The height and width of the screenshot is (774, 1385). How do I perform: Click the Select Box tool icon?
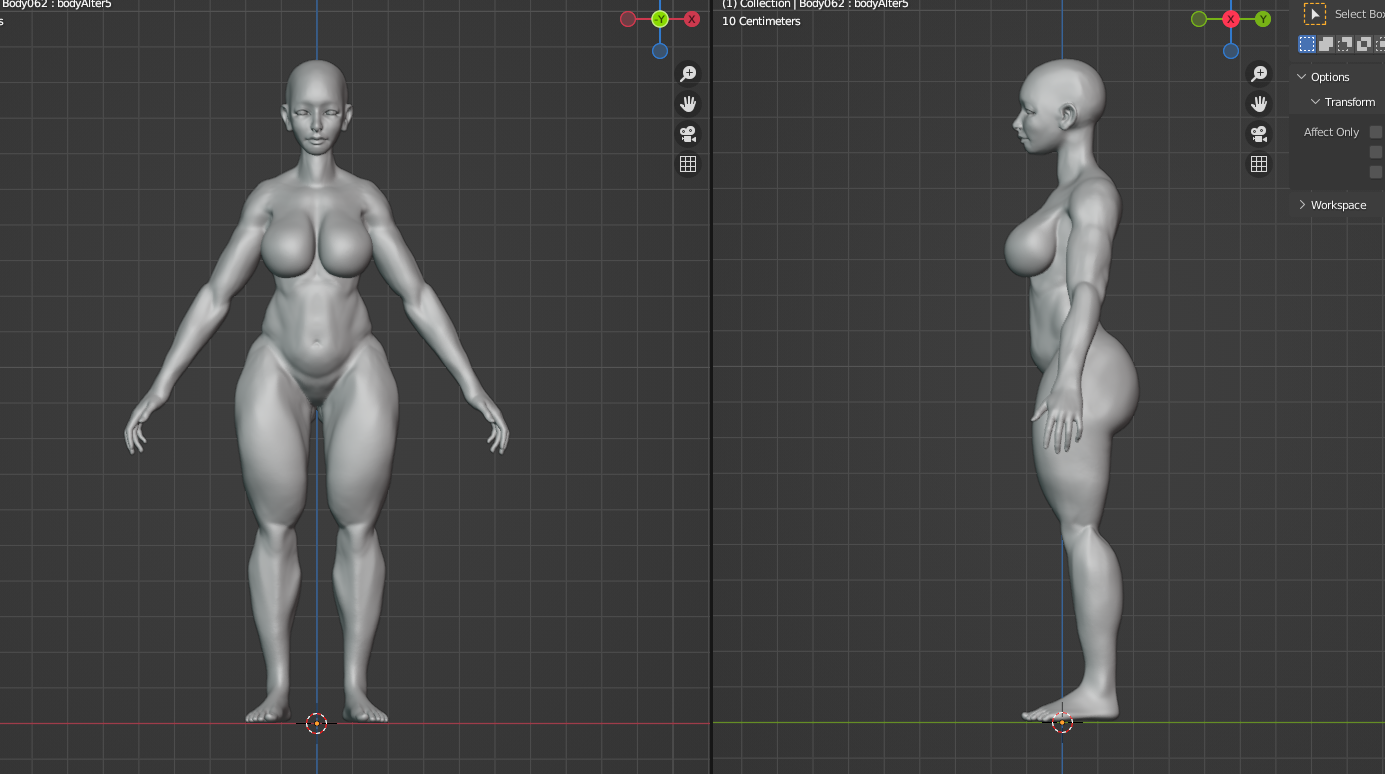(1315, 14)
